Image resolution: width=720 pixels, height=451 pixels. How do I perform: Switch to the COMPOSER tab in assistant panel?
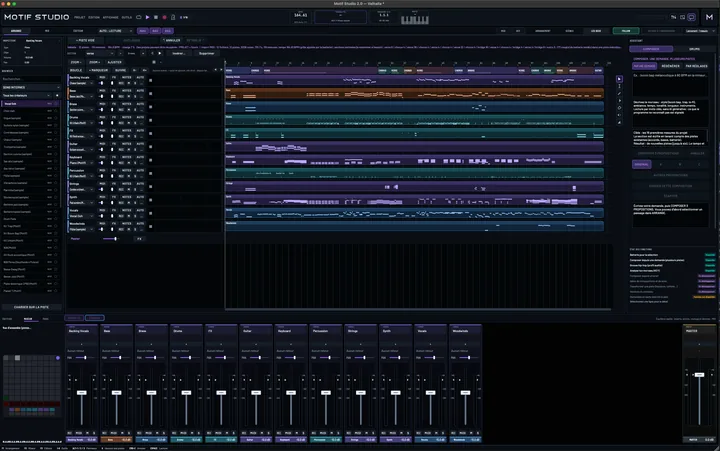(x=651, y=49)
